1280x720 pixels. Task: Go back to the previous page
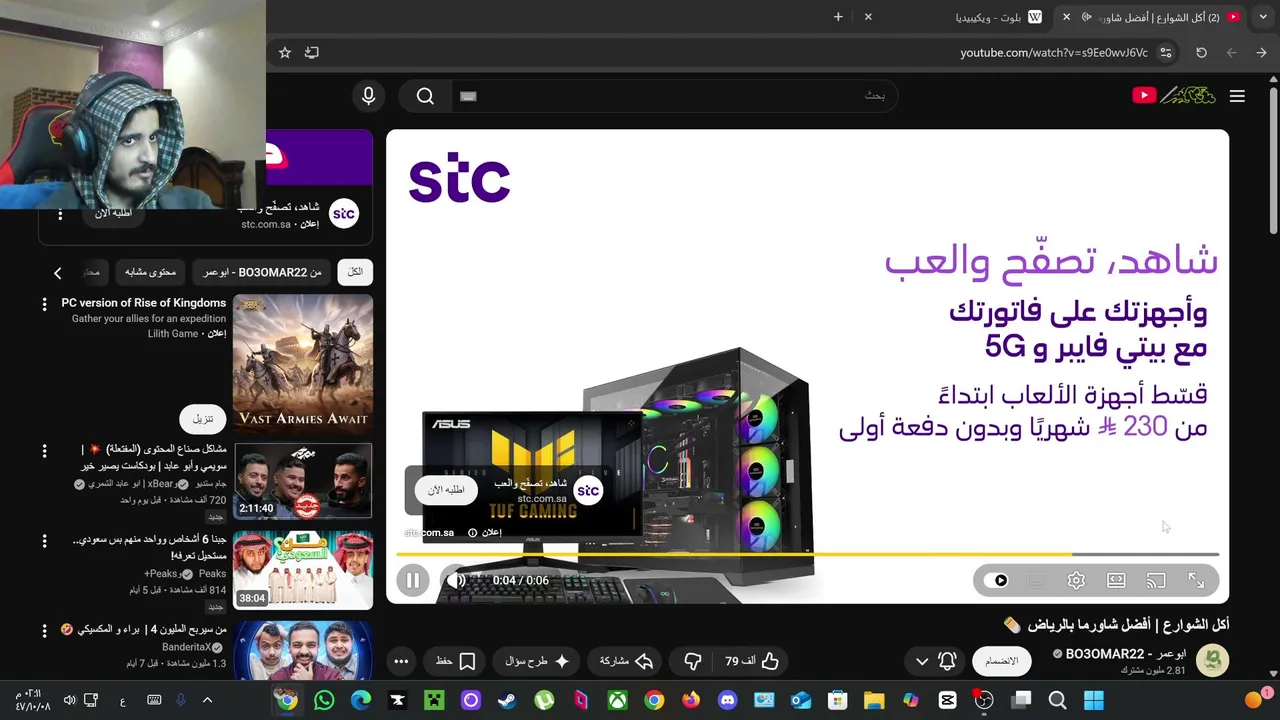[1261, 53]
